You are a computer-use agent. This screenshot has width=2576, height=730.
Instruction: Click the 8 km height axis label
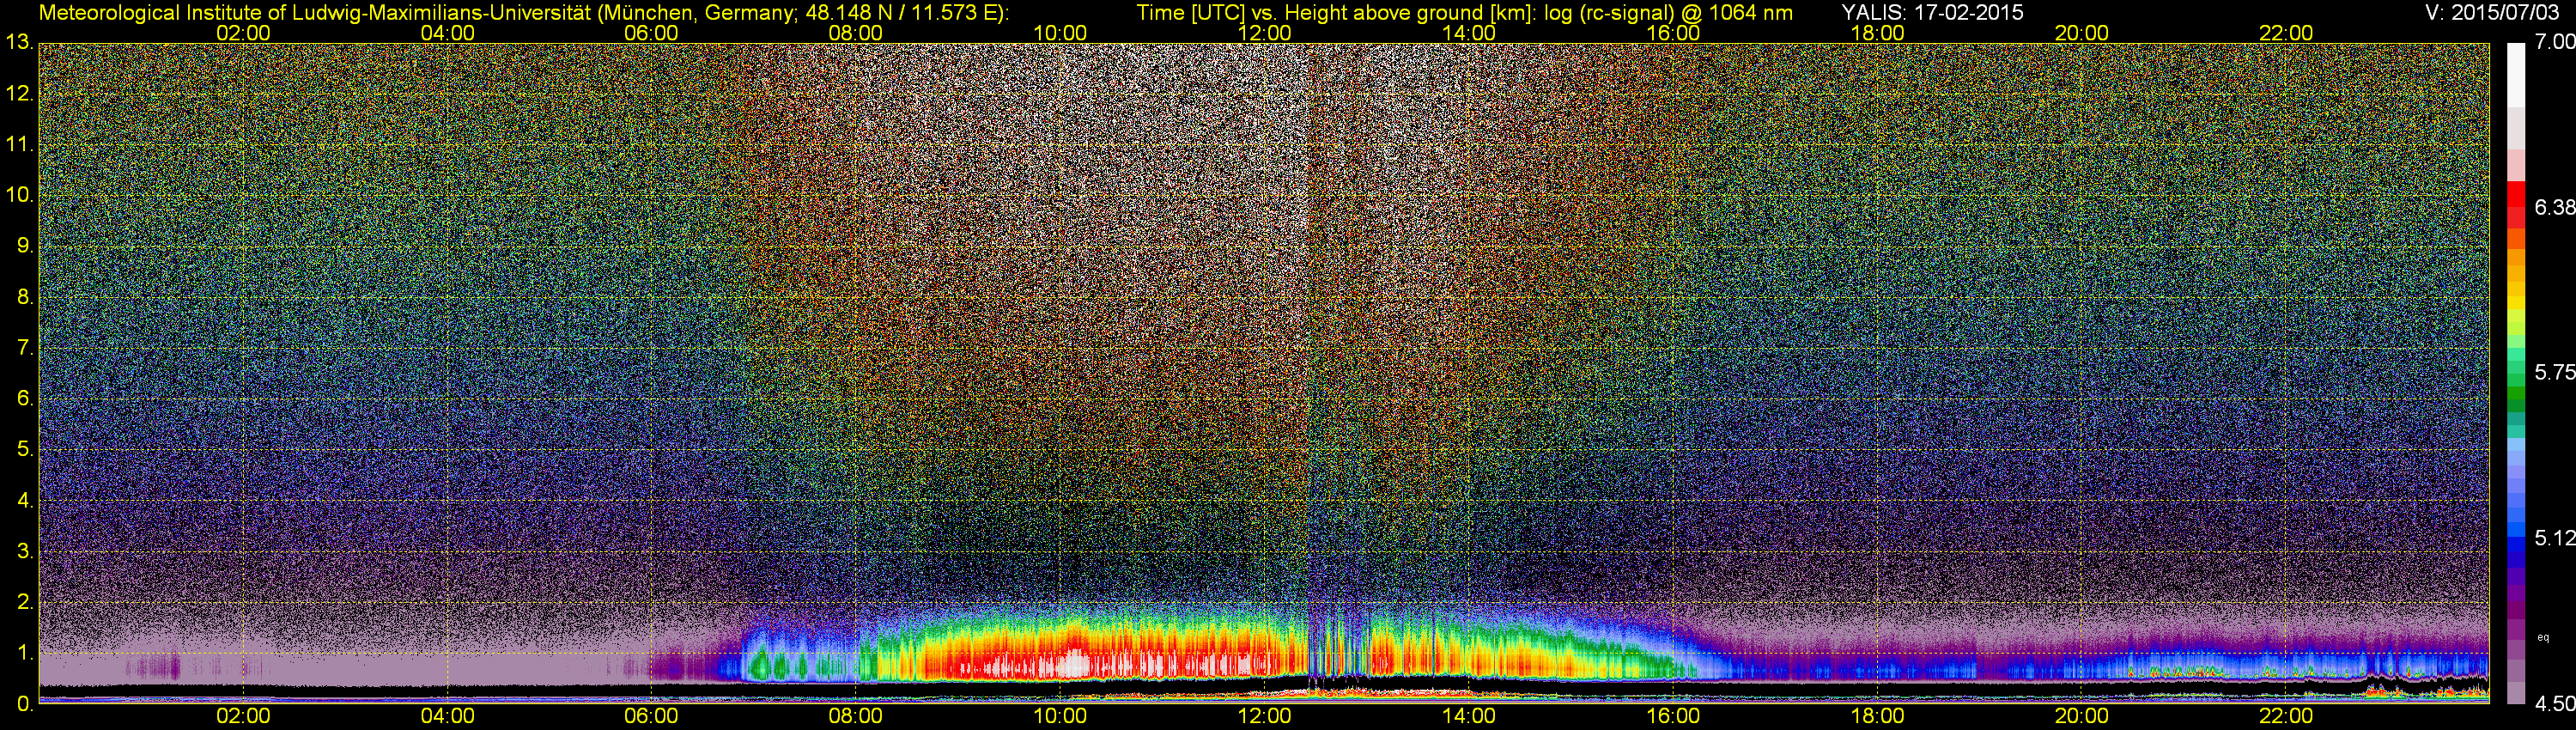[x=25, y=297]
